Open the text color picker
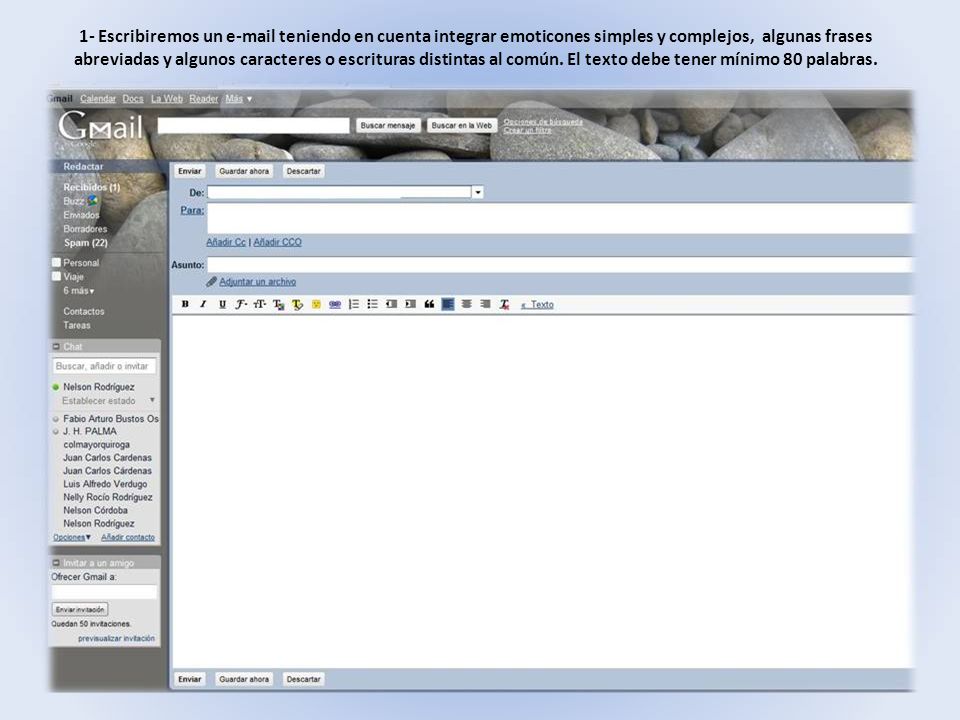The height and width of the screenshot is (720, 960). tap(279, 304)
